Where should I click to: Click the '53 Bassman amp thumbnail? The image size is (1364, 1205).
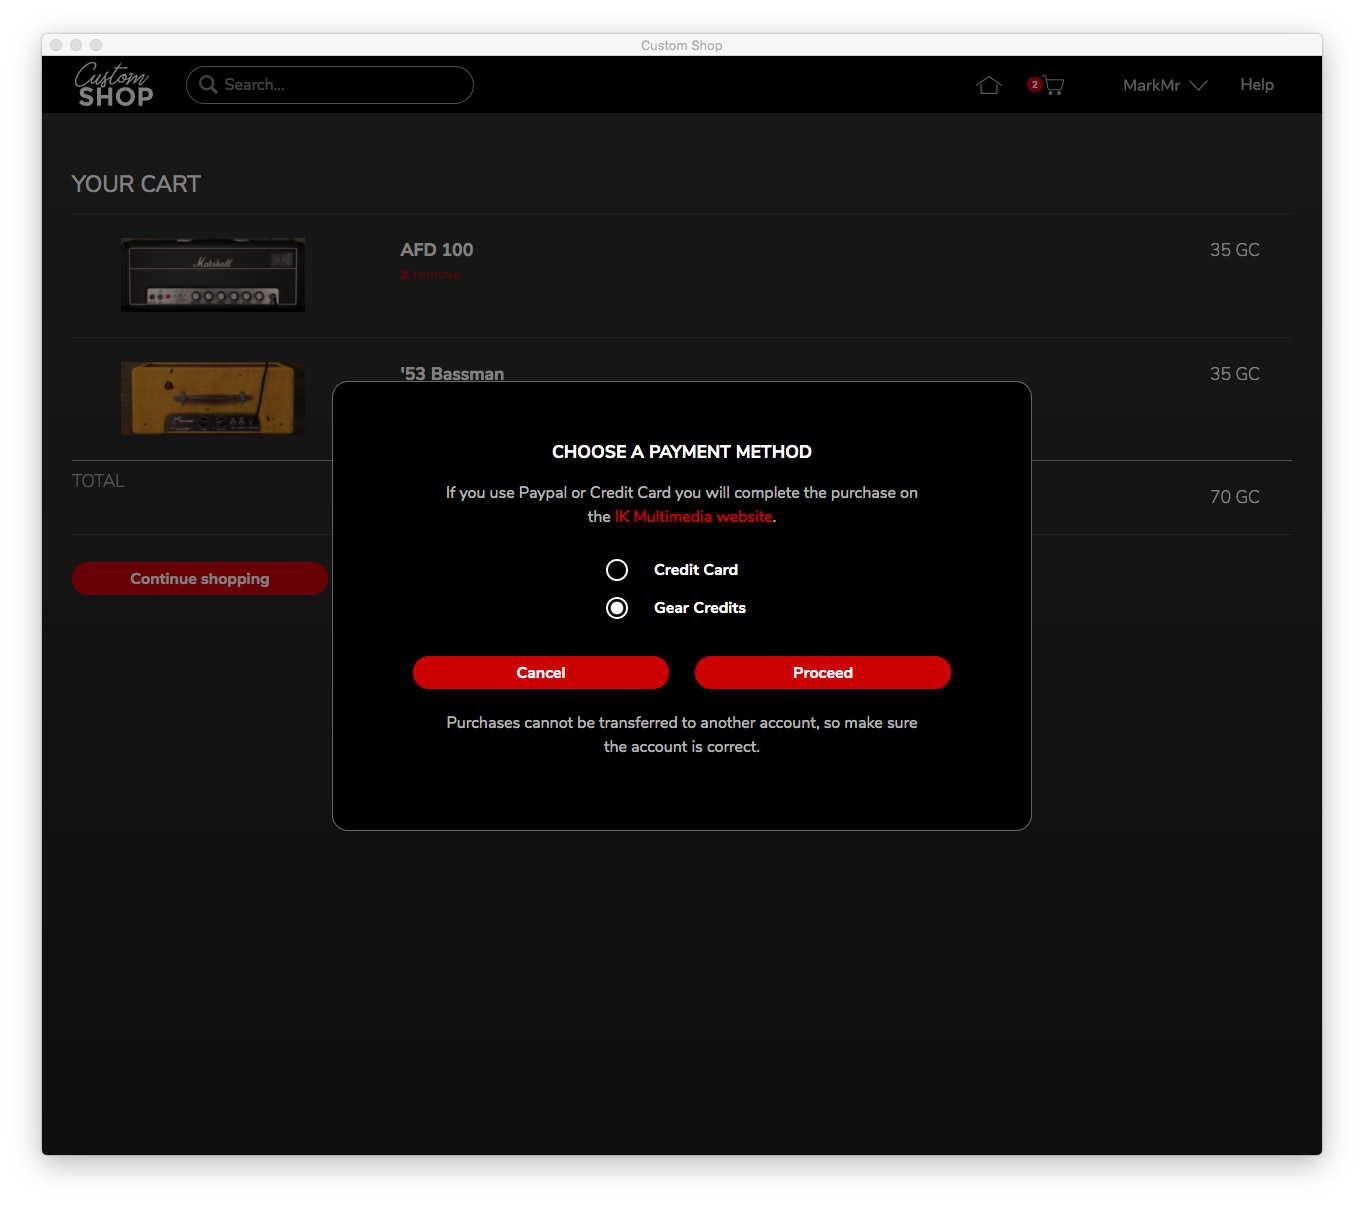click(213, 398)
